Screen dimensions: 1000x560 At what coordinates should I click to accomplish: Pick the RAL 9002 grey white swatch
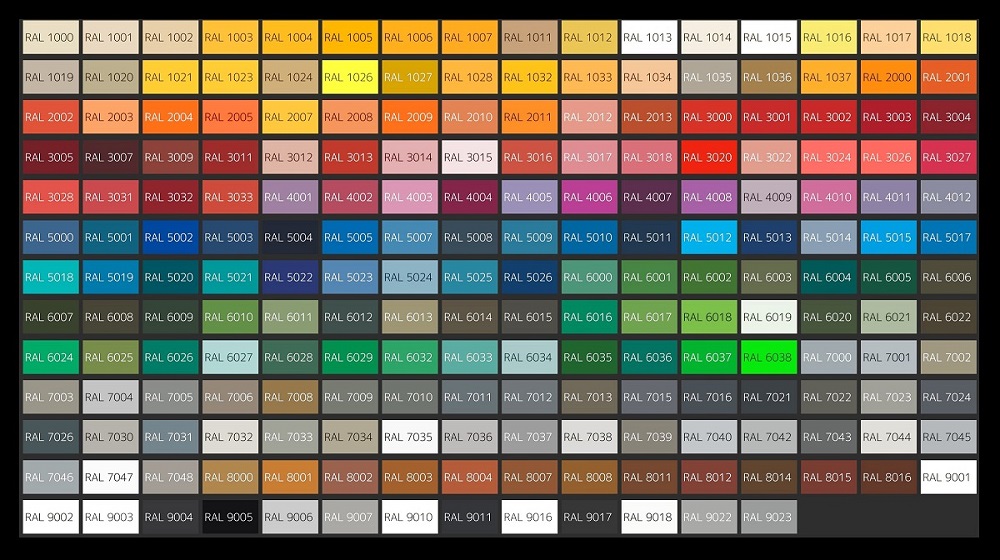click(x=50, y=517)
